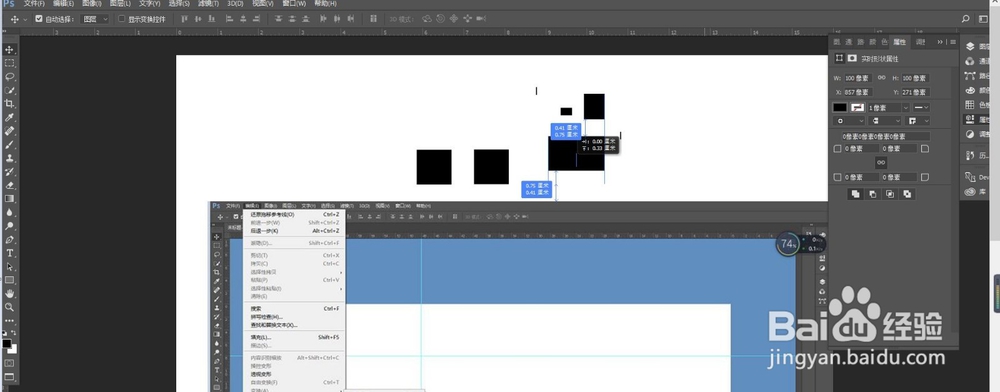Open the 窗口(W) menu
This screenshot has height=392, width=1000.
point(294,3)
